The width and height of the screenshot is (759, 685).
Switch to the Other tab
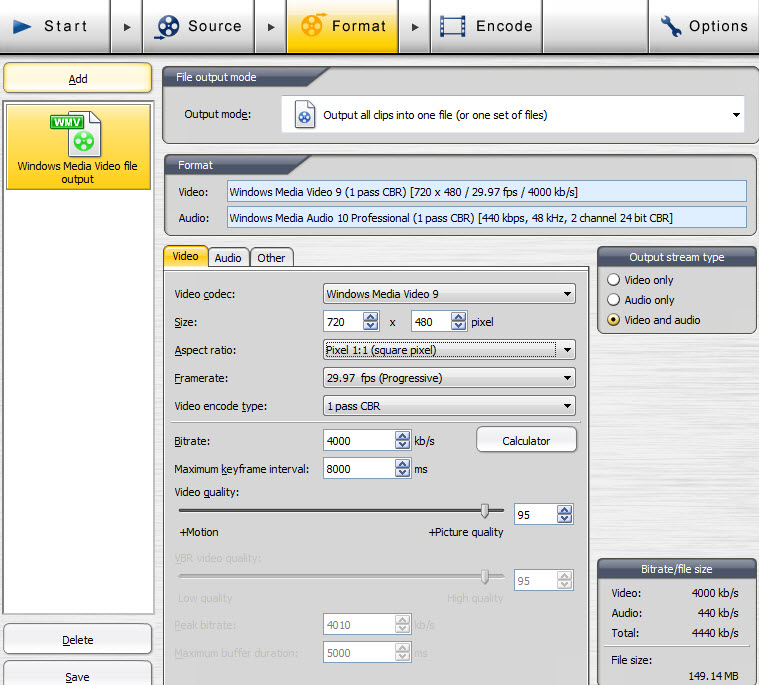point(271,258)
